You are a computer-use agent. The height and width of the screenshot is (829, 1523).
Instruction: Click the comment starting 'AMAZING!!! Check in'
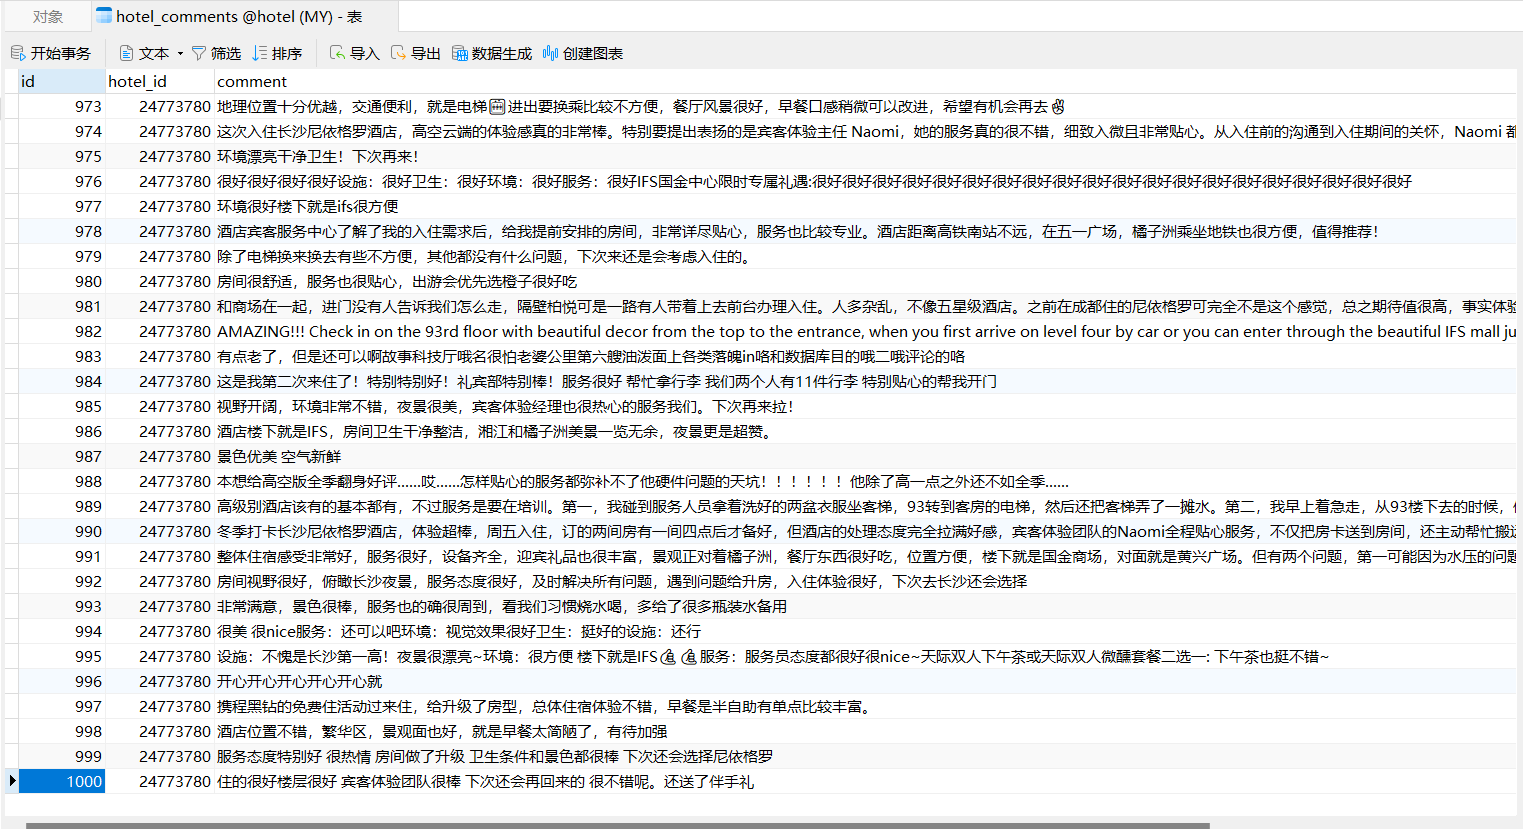866,331
